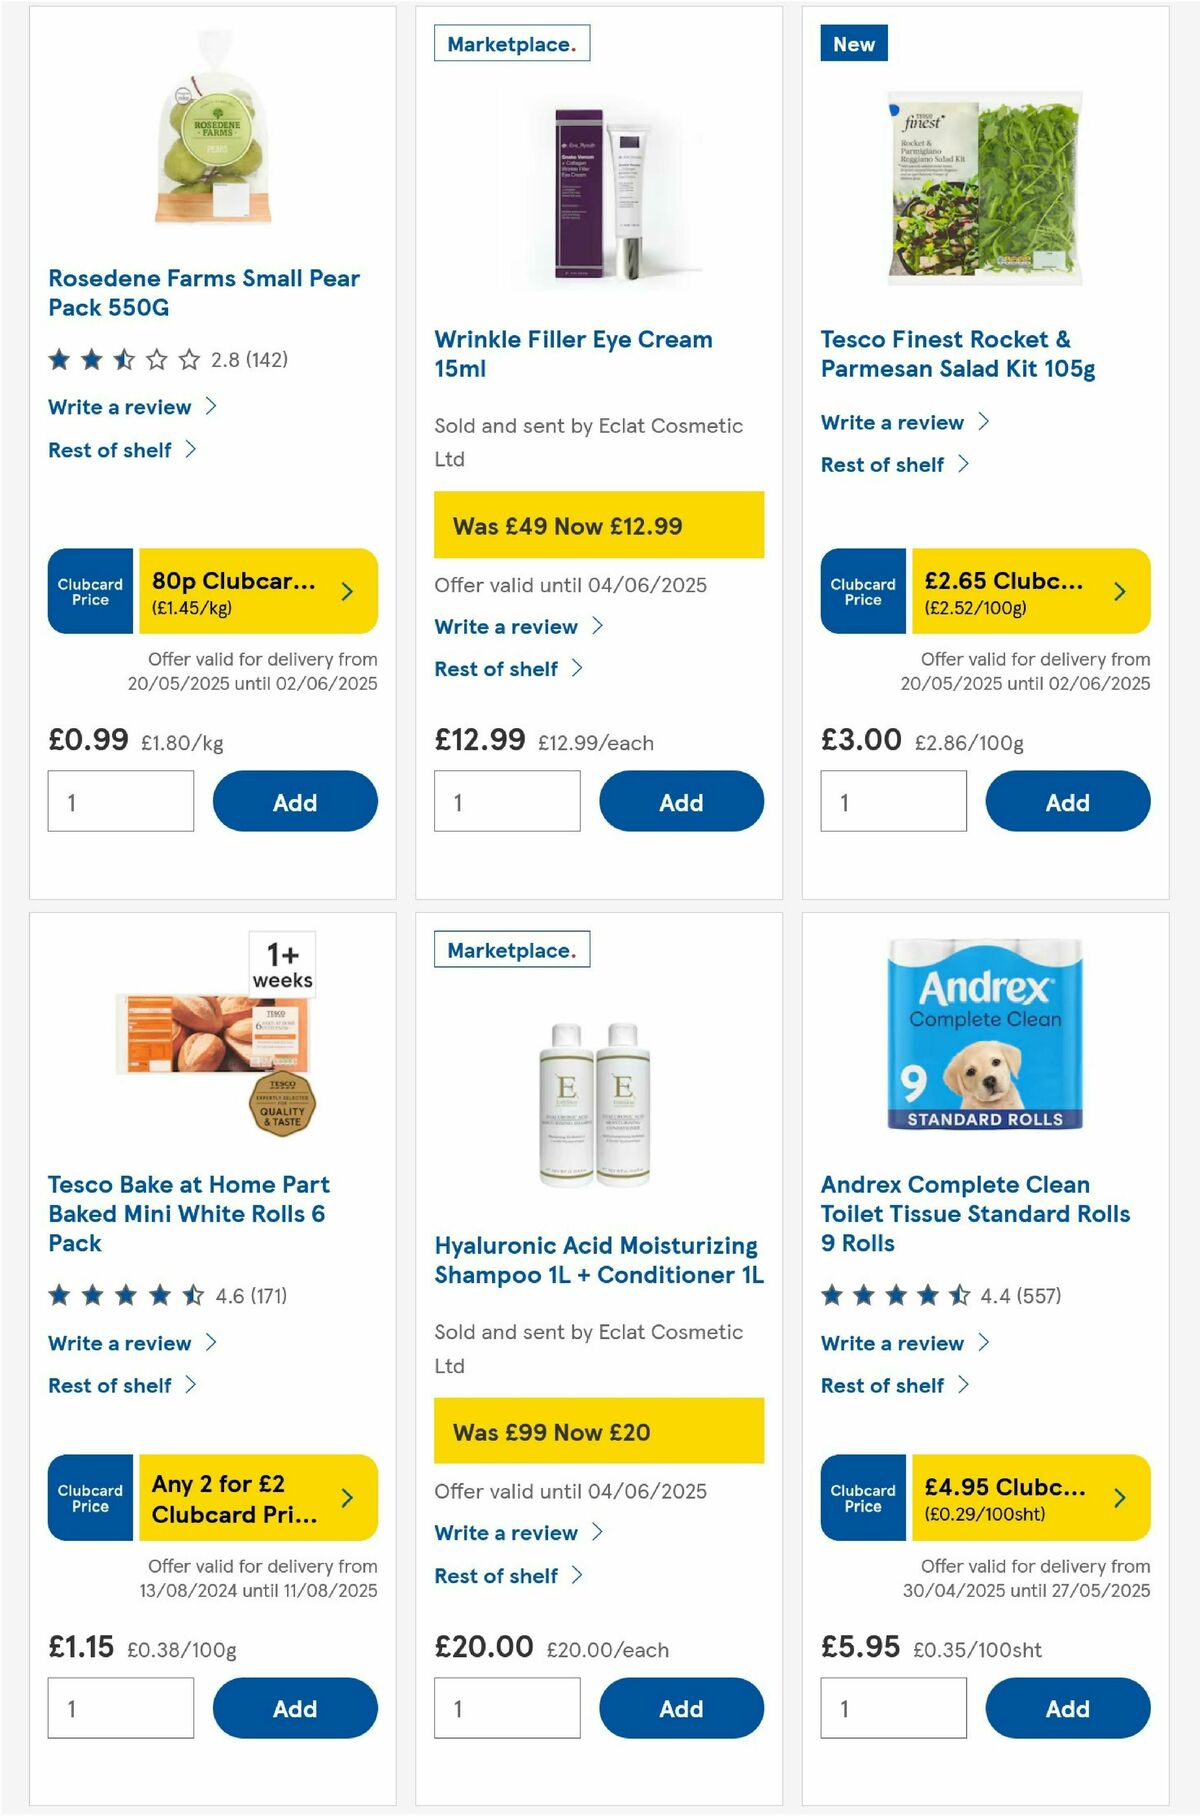This screenshot has height=1816, width=1200.
Task: Click the £2.65 Clubcard offer arrow
Action: click(1118, 591)
